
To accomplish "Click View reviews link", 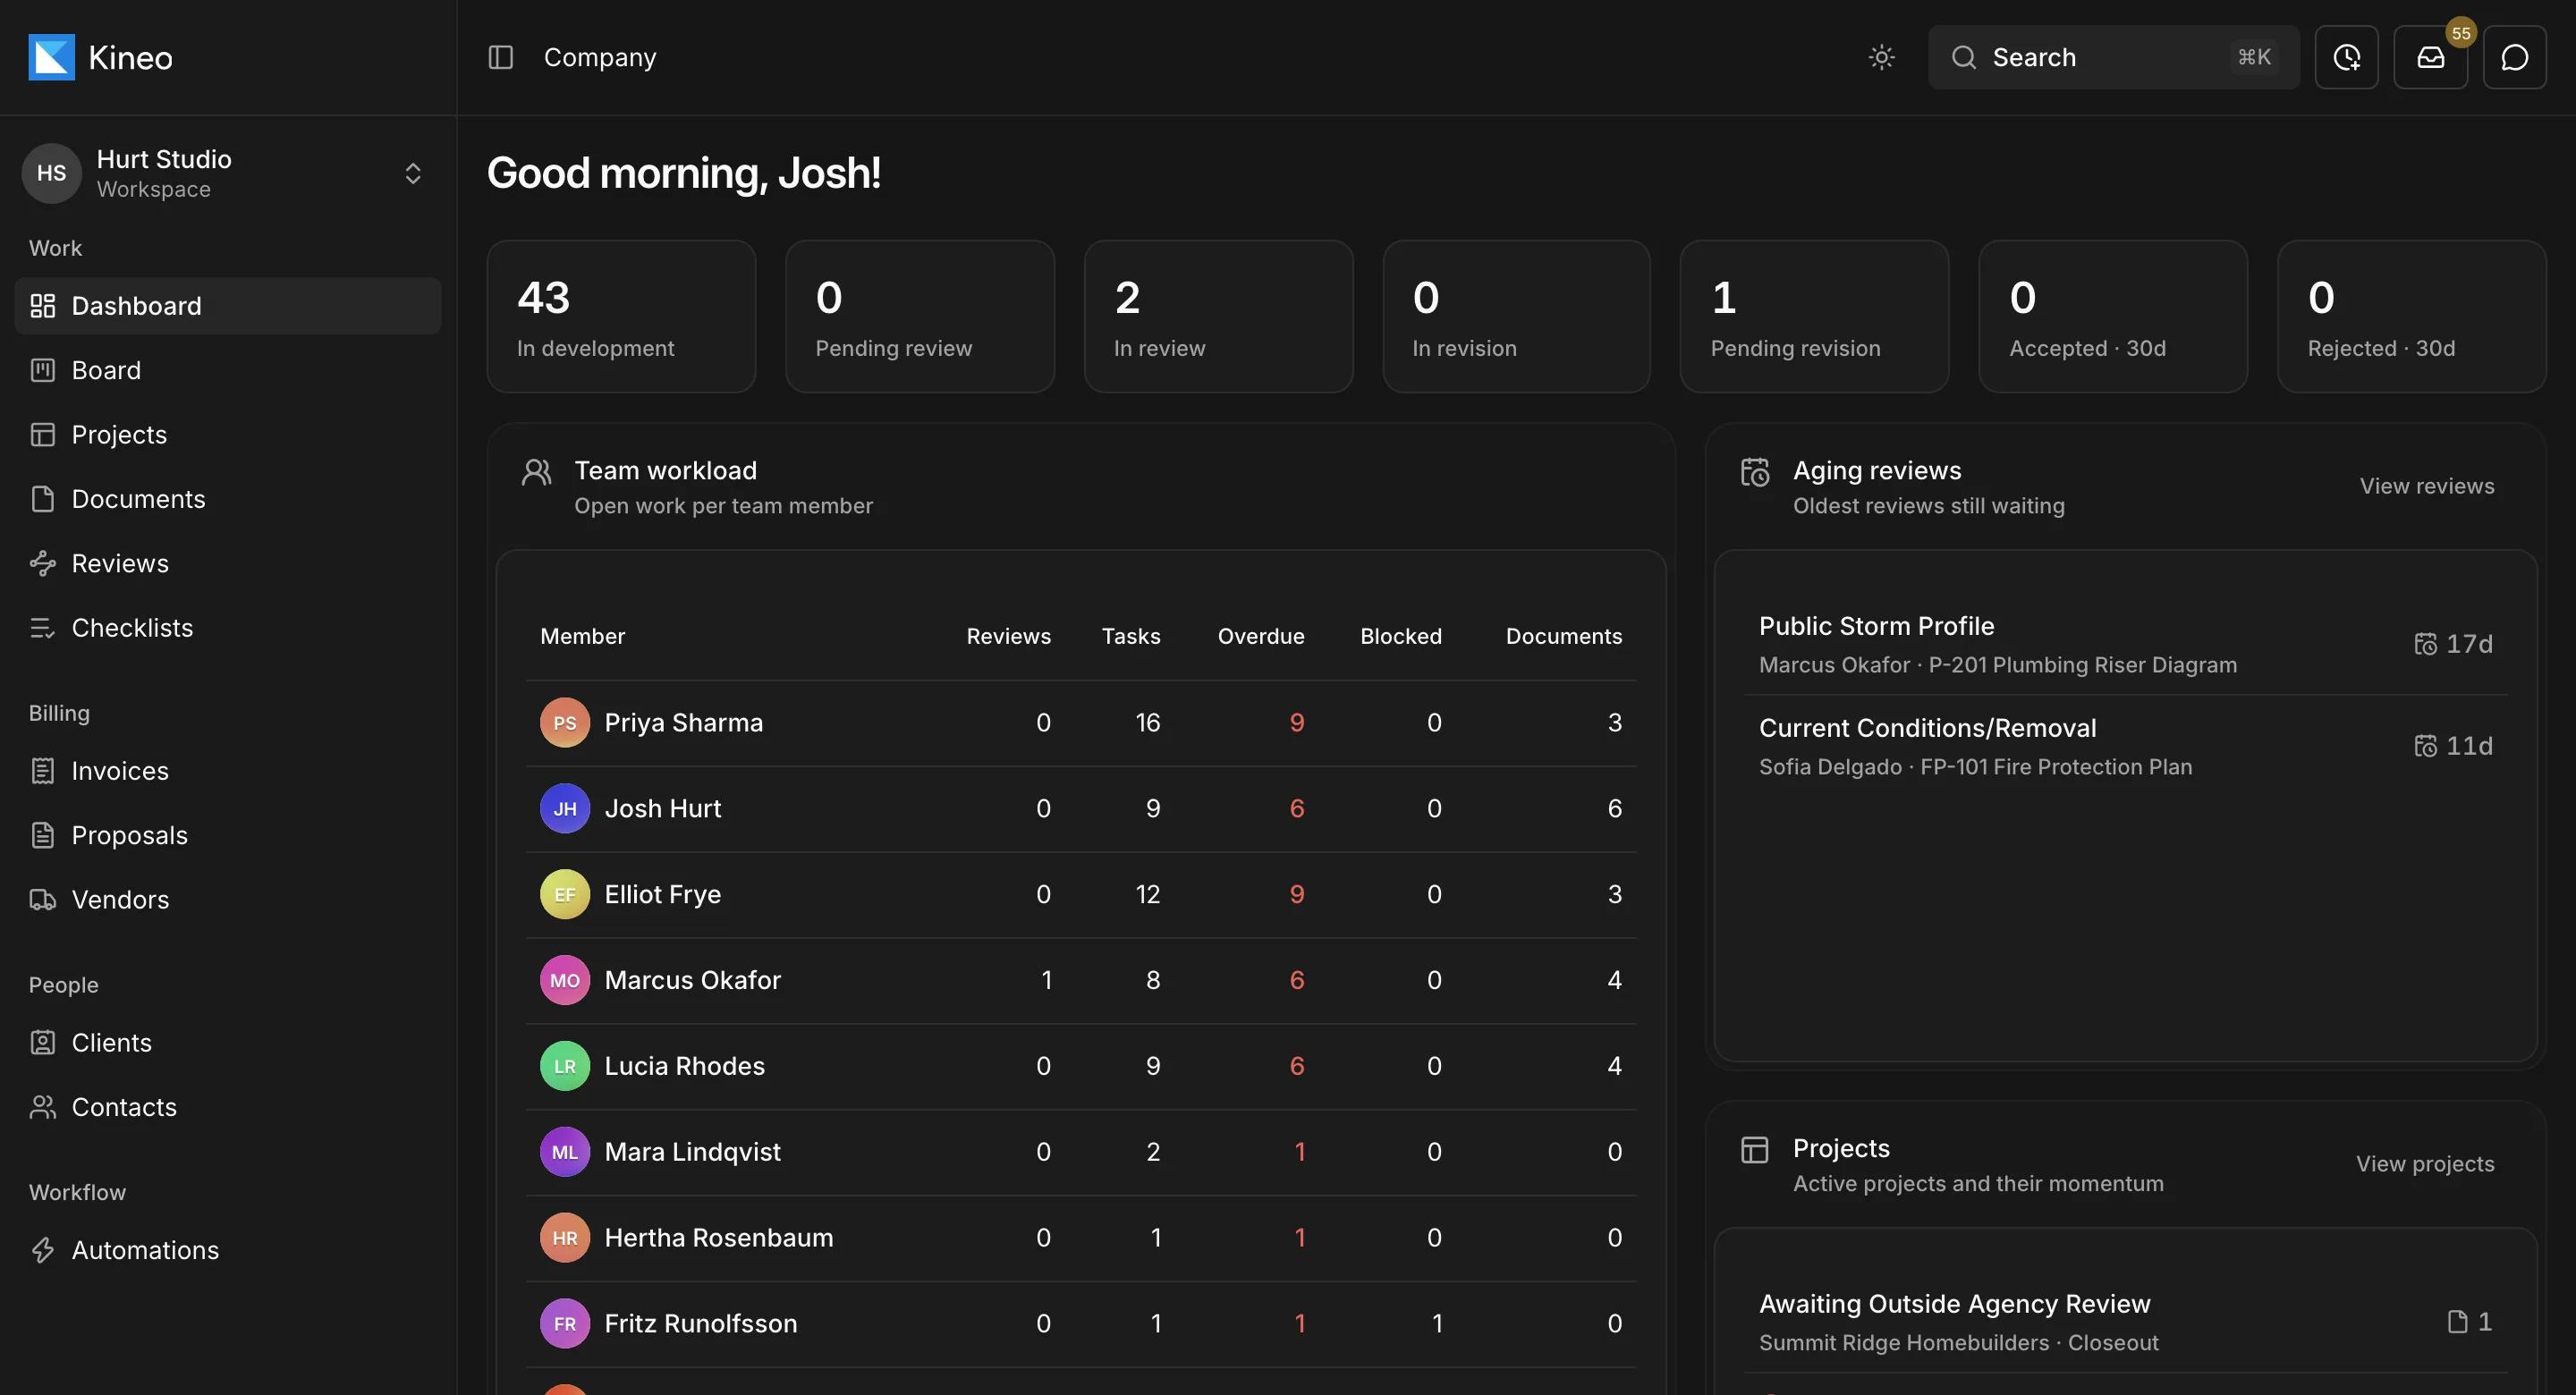I will 2427,486.
